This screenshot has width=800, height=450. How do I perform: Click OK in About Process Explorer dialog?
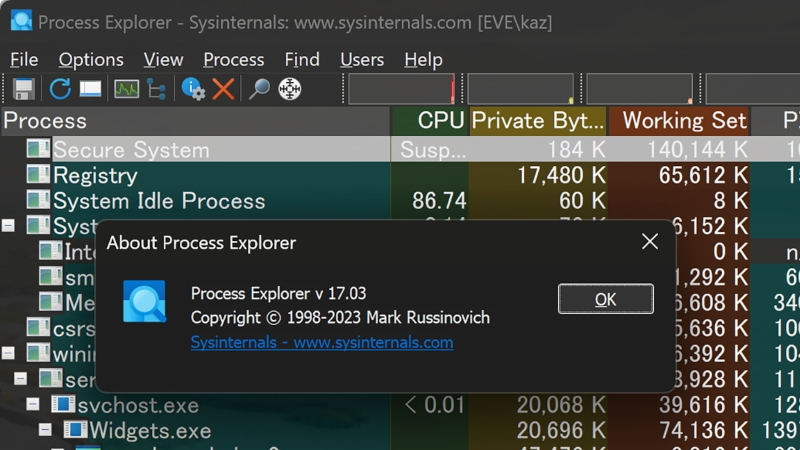606,299
